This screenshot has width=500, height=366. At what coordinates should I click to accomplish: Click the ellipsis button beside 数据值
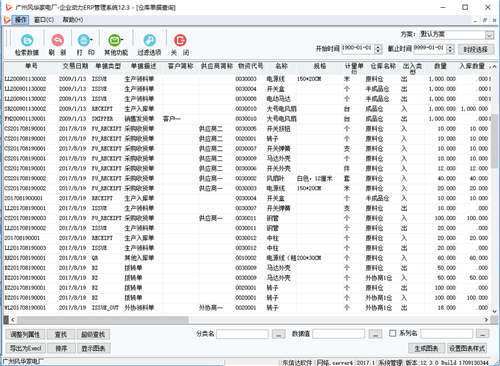coord(375,334)
